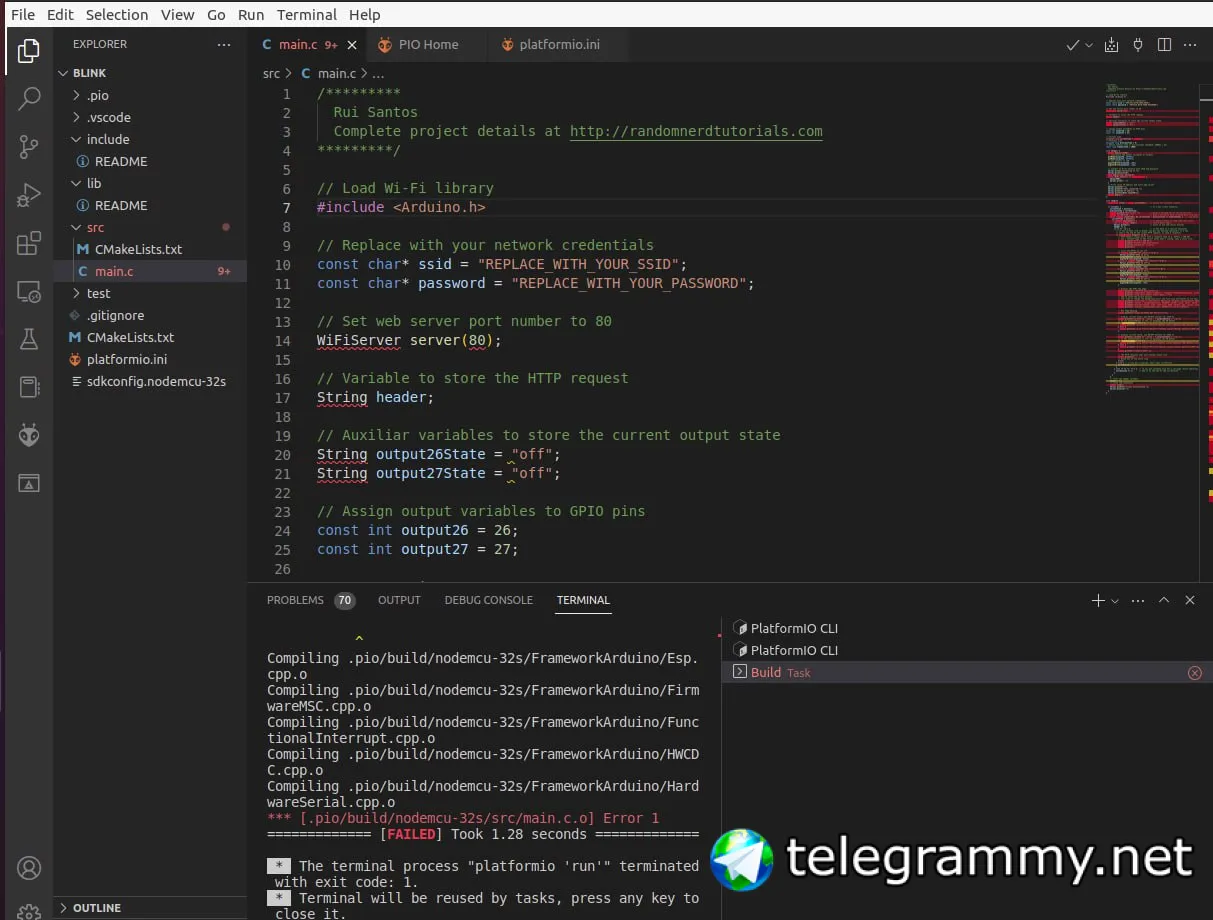Click the PlatformIO build checkmark icon
Image resolution: width=1213 pixels, height=920 pixels.
(1072, 45)
